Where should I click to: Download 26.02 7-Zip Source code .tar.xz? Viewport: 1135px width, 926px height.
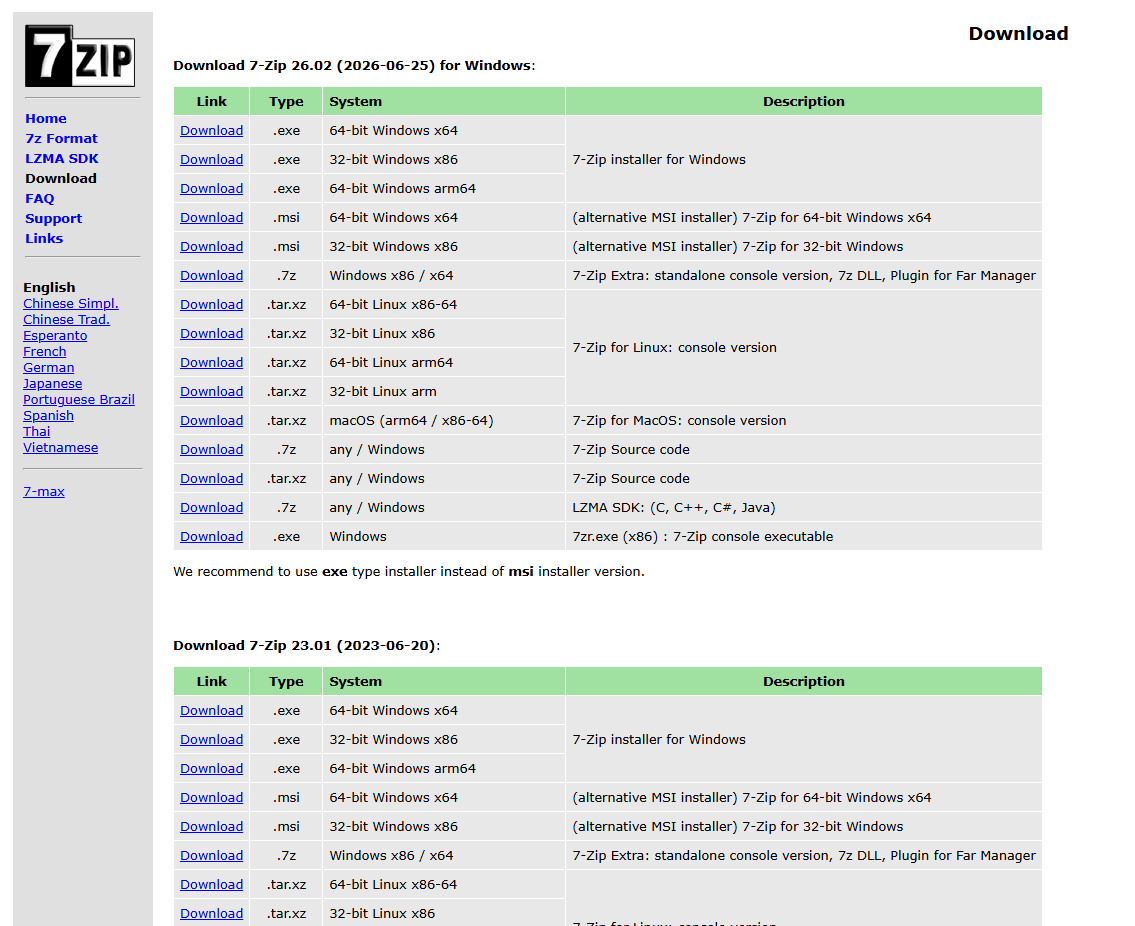pos(211,478)
